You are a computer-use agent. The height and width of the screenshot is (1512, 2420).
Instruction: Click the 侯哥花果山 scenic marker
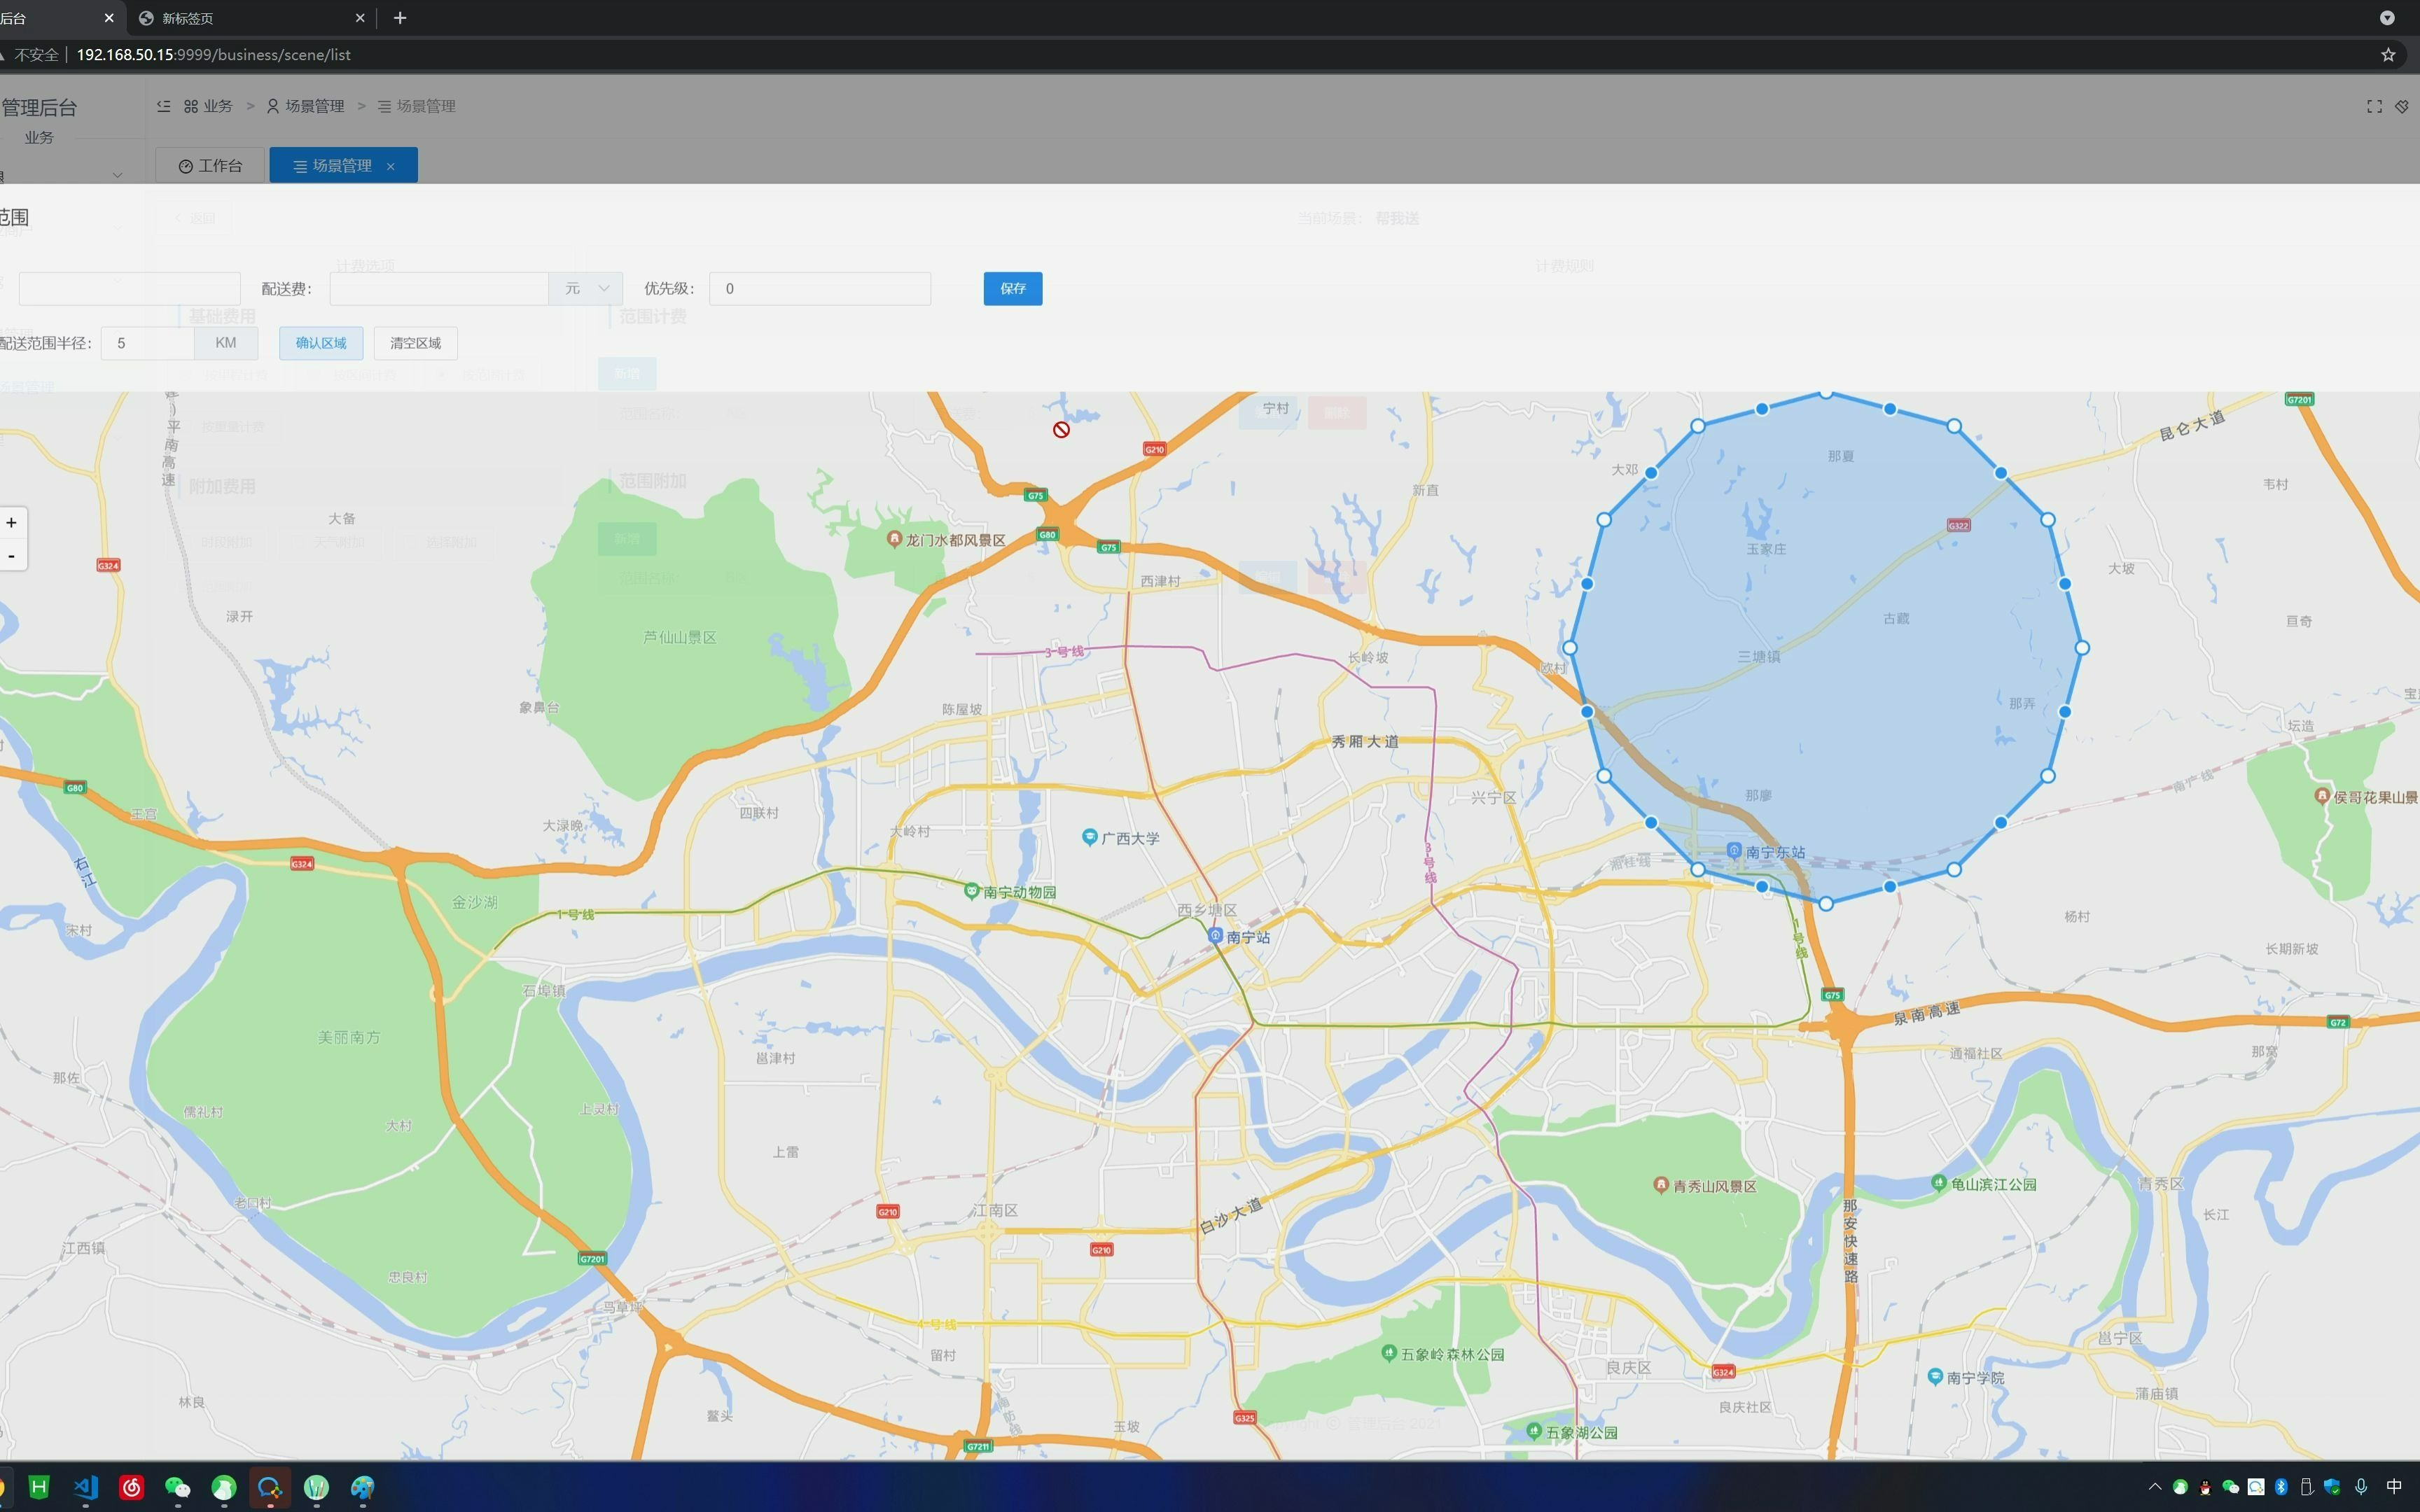coord(2322,795)
